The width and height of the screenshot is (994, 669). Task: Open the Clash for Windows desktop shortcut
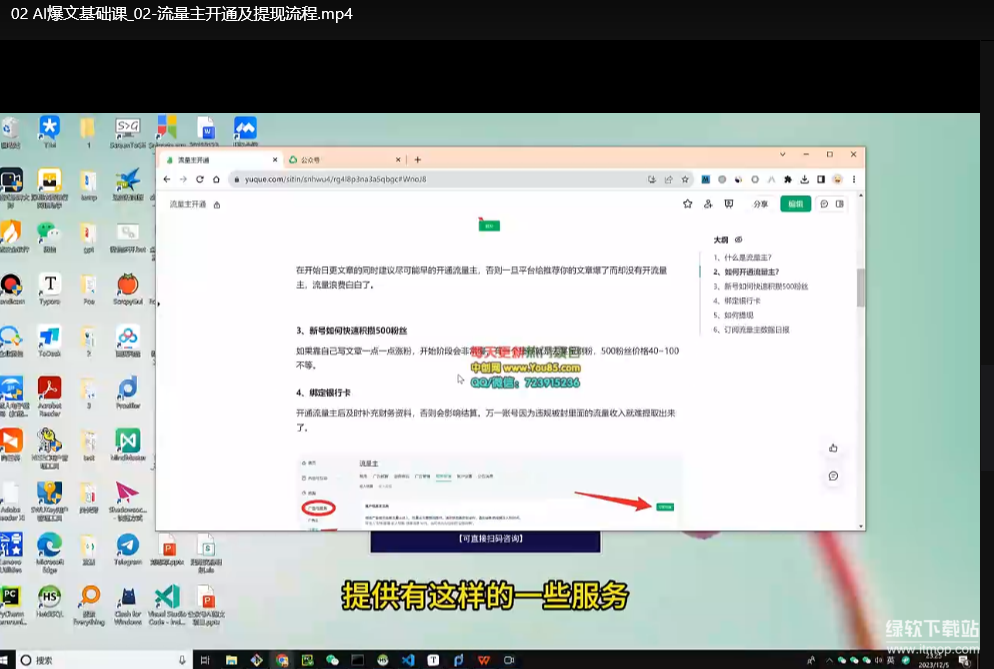(127, 606)
